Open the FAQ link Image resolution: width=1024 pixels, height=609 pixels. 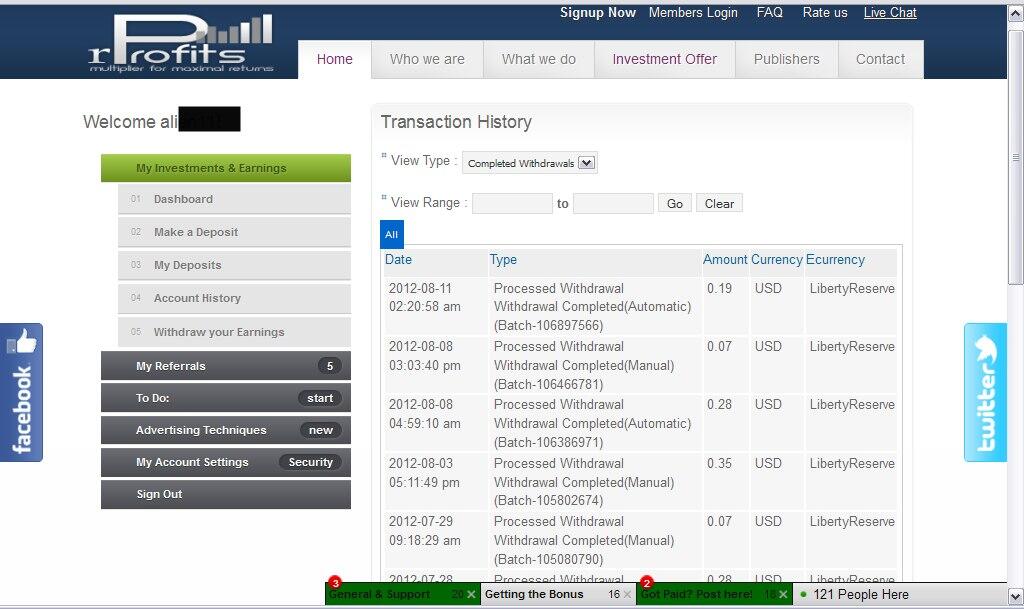769,12
